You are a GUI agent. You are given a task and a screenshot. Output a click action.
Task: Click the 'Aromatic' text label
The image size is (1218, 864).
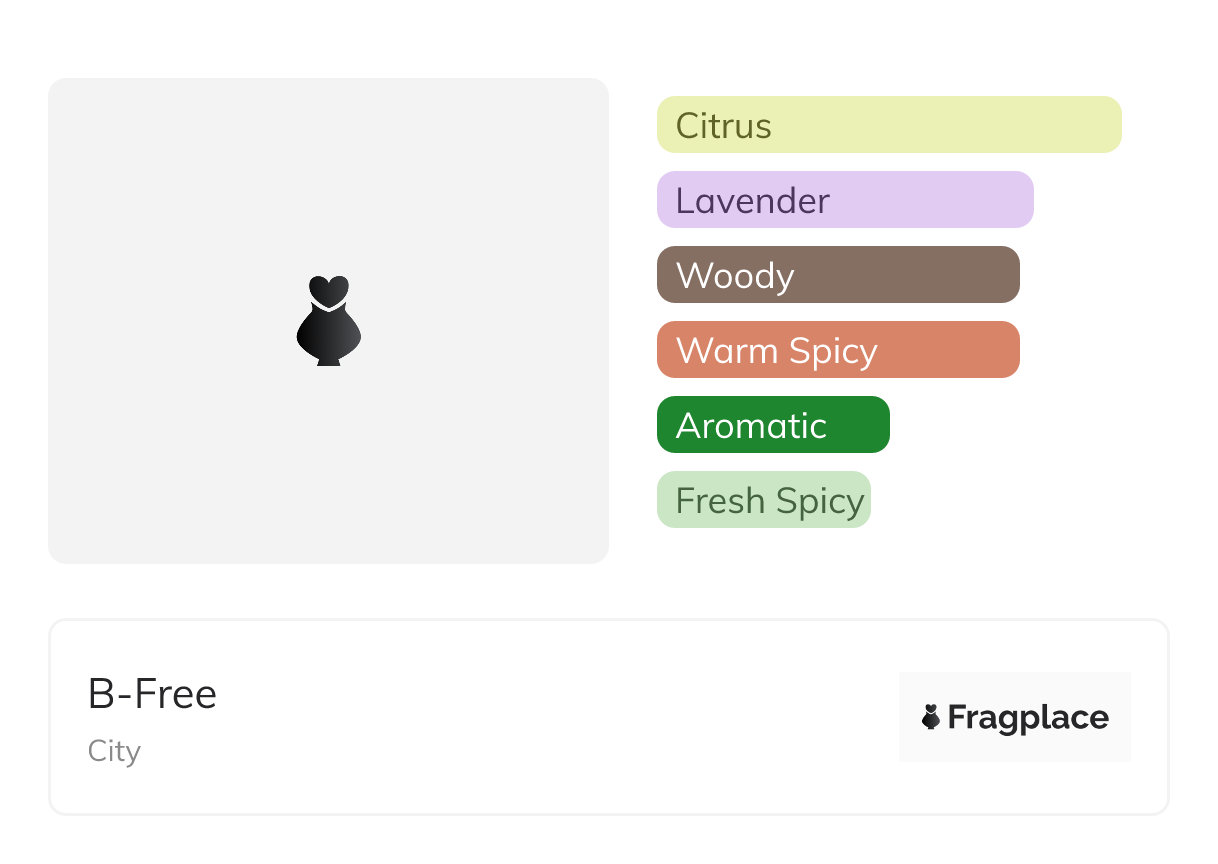coord(751,426)
